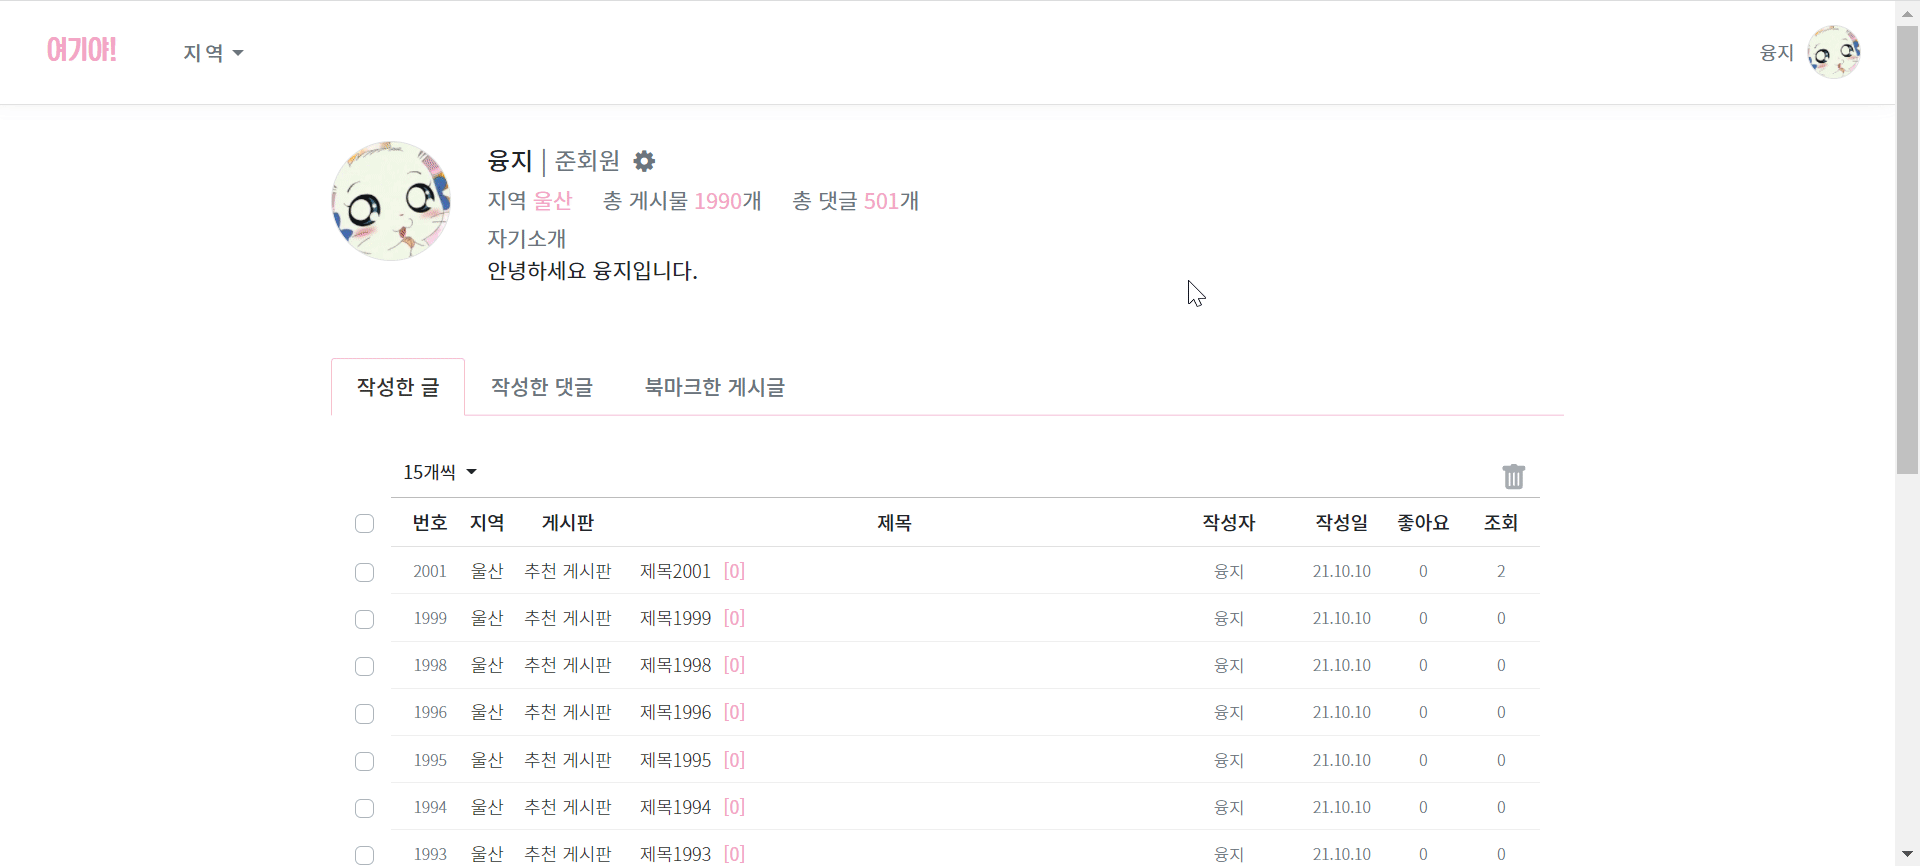
Task: Check the box for post 1996
Action: click(364, 713)
